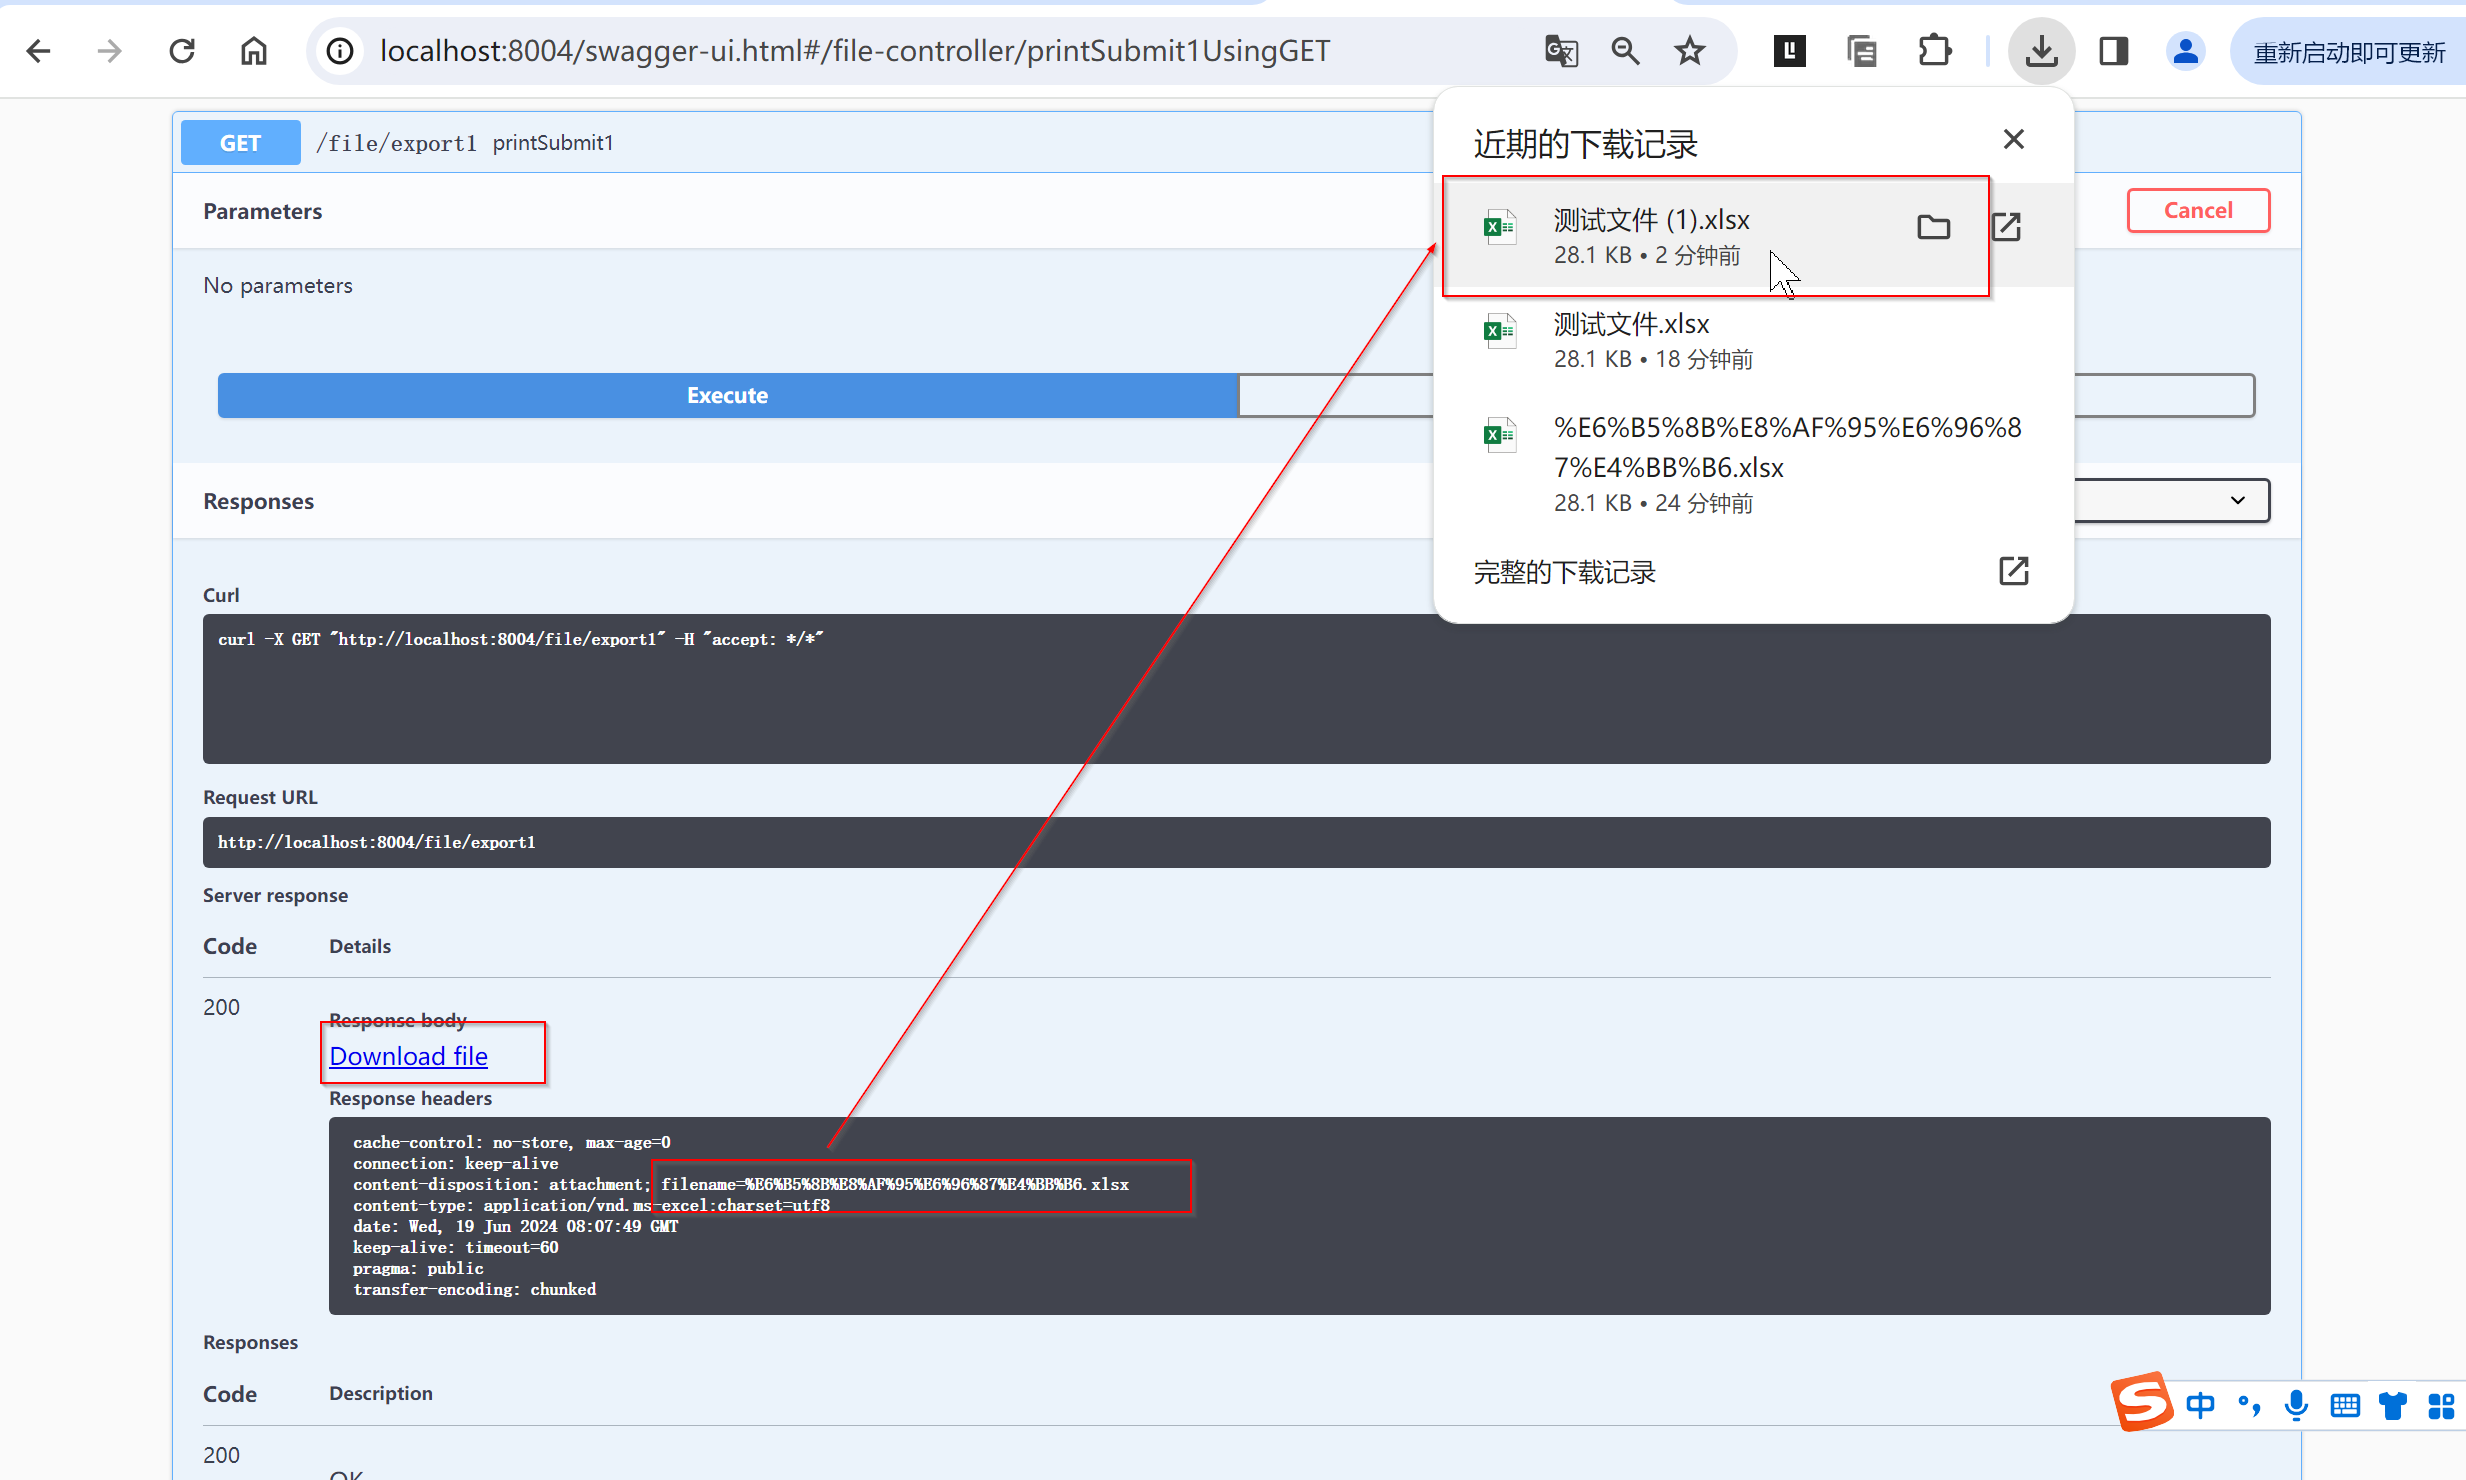The width and height of the screenshot is (2466, 1480).
Task: Open the zoom magnifier icon in address bar
Action: [1625, 51]
